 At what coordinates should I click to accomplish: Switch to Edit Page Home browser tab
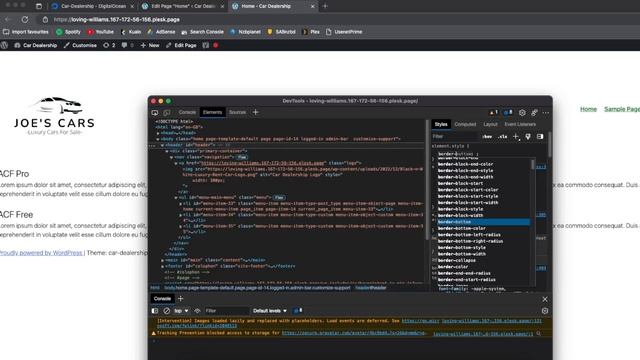(183, 6)
